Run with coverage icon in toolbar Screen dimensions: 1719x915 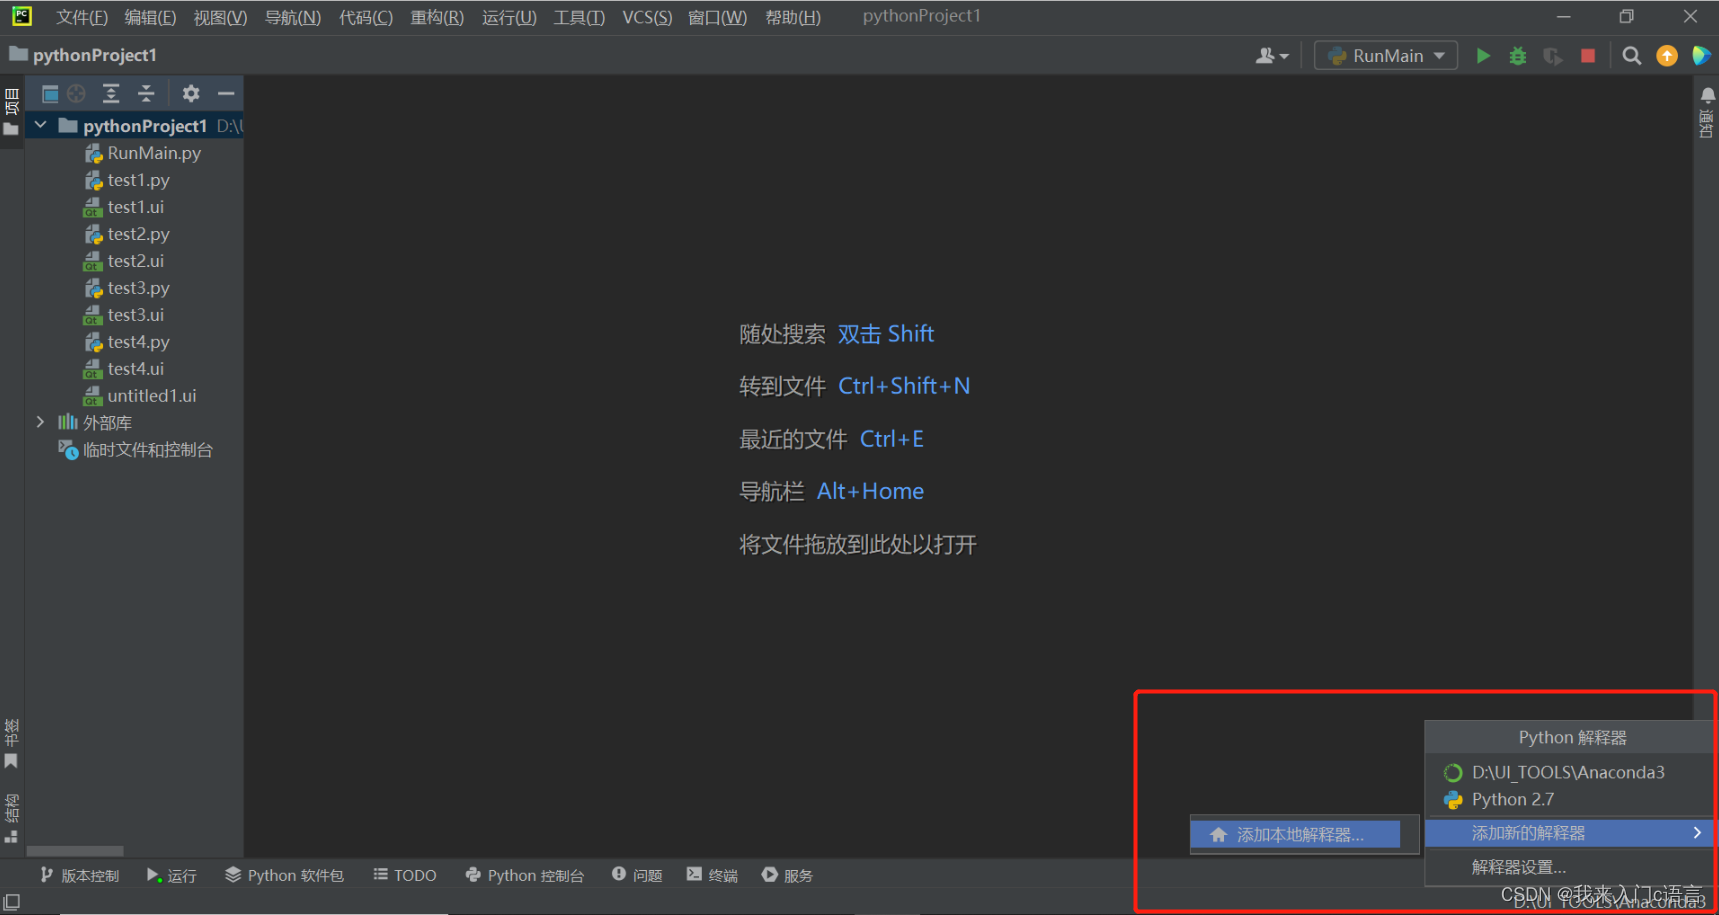point(1552,56)
